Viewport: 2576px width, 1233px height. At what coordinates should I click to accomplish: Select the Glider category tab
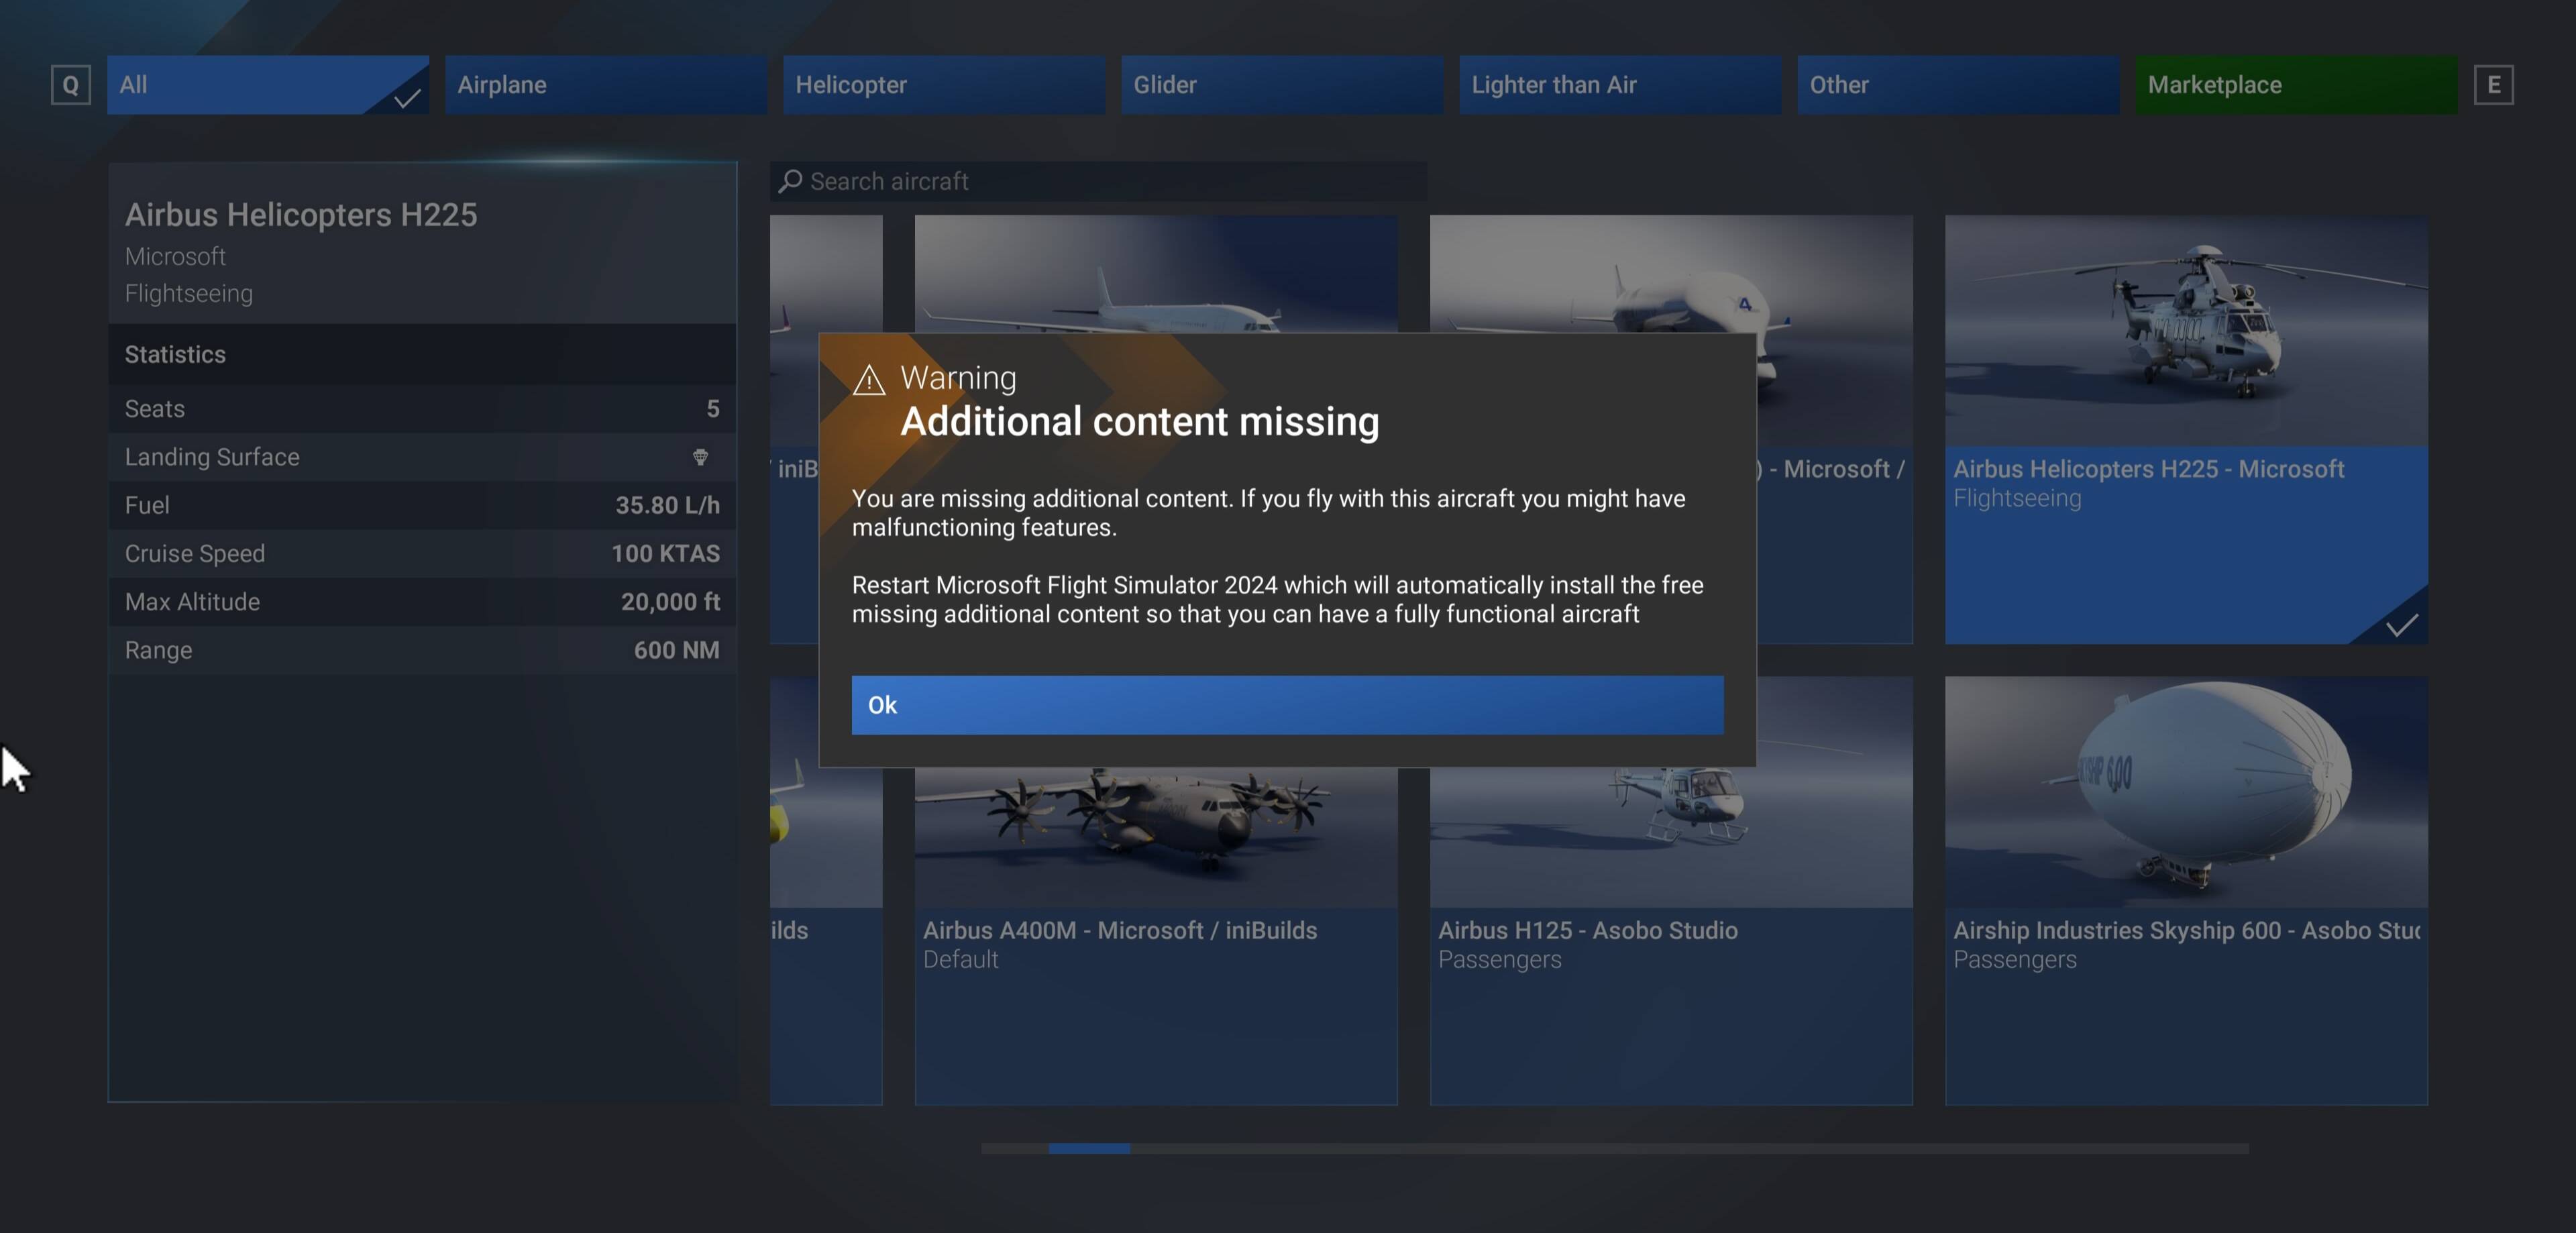(1282, 85)
